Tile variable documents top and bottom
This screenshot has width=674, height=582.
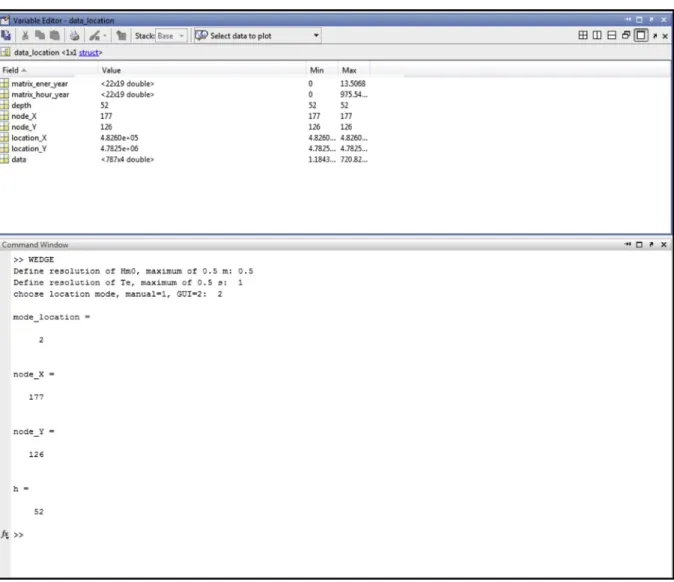pyautogui.click(x=612, y=35)
